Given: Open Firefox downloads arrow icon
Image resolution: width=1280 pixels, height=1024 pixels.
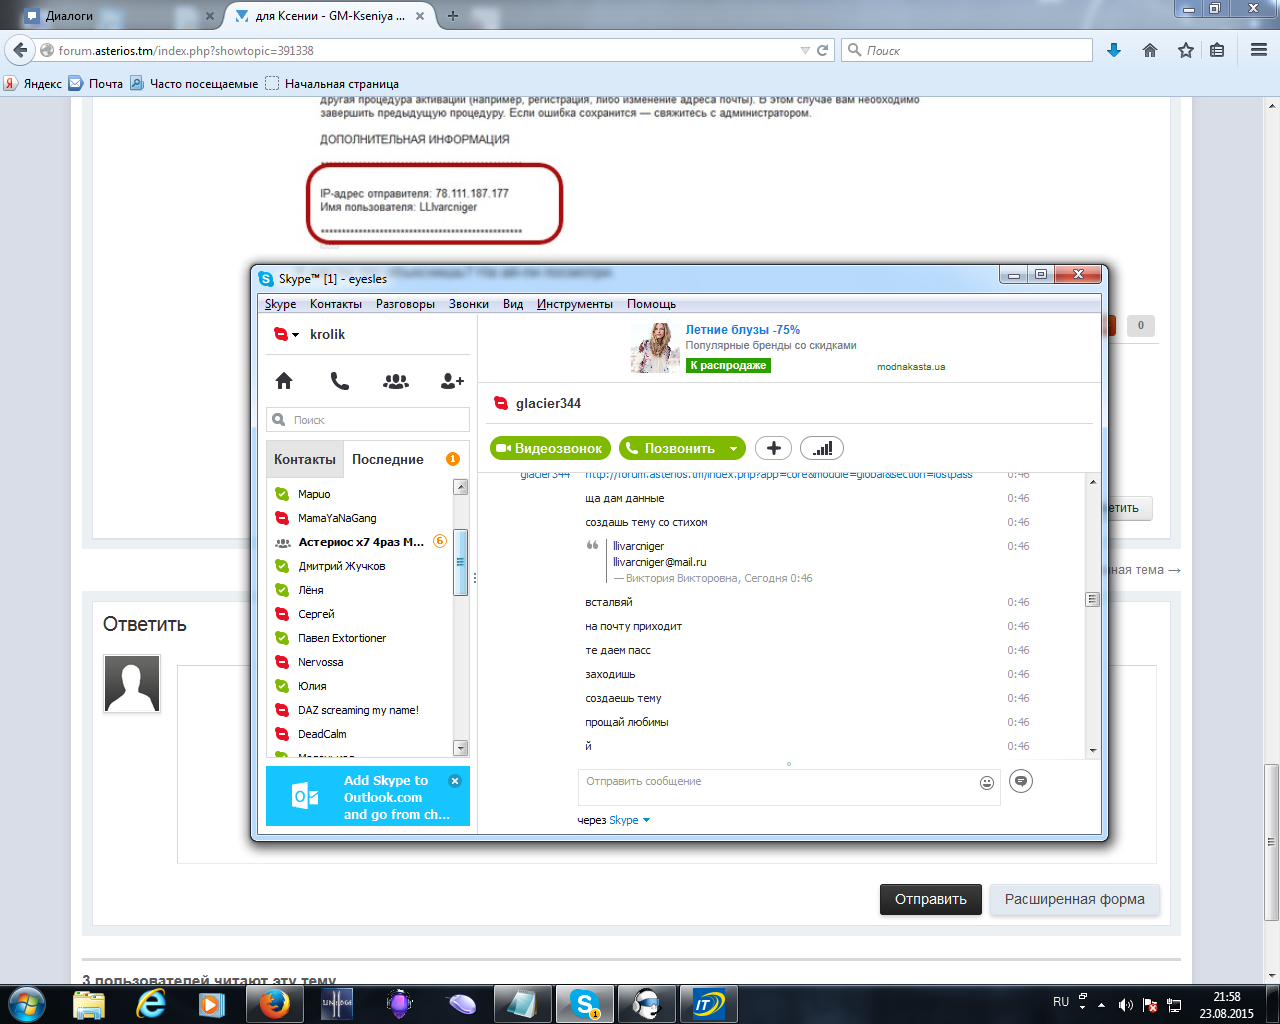Looking at the screenshot, I should coord(1114,50).
